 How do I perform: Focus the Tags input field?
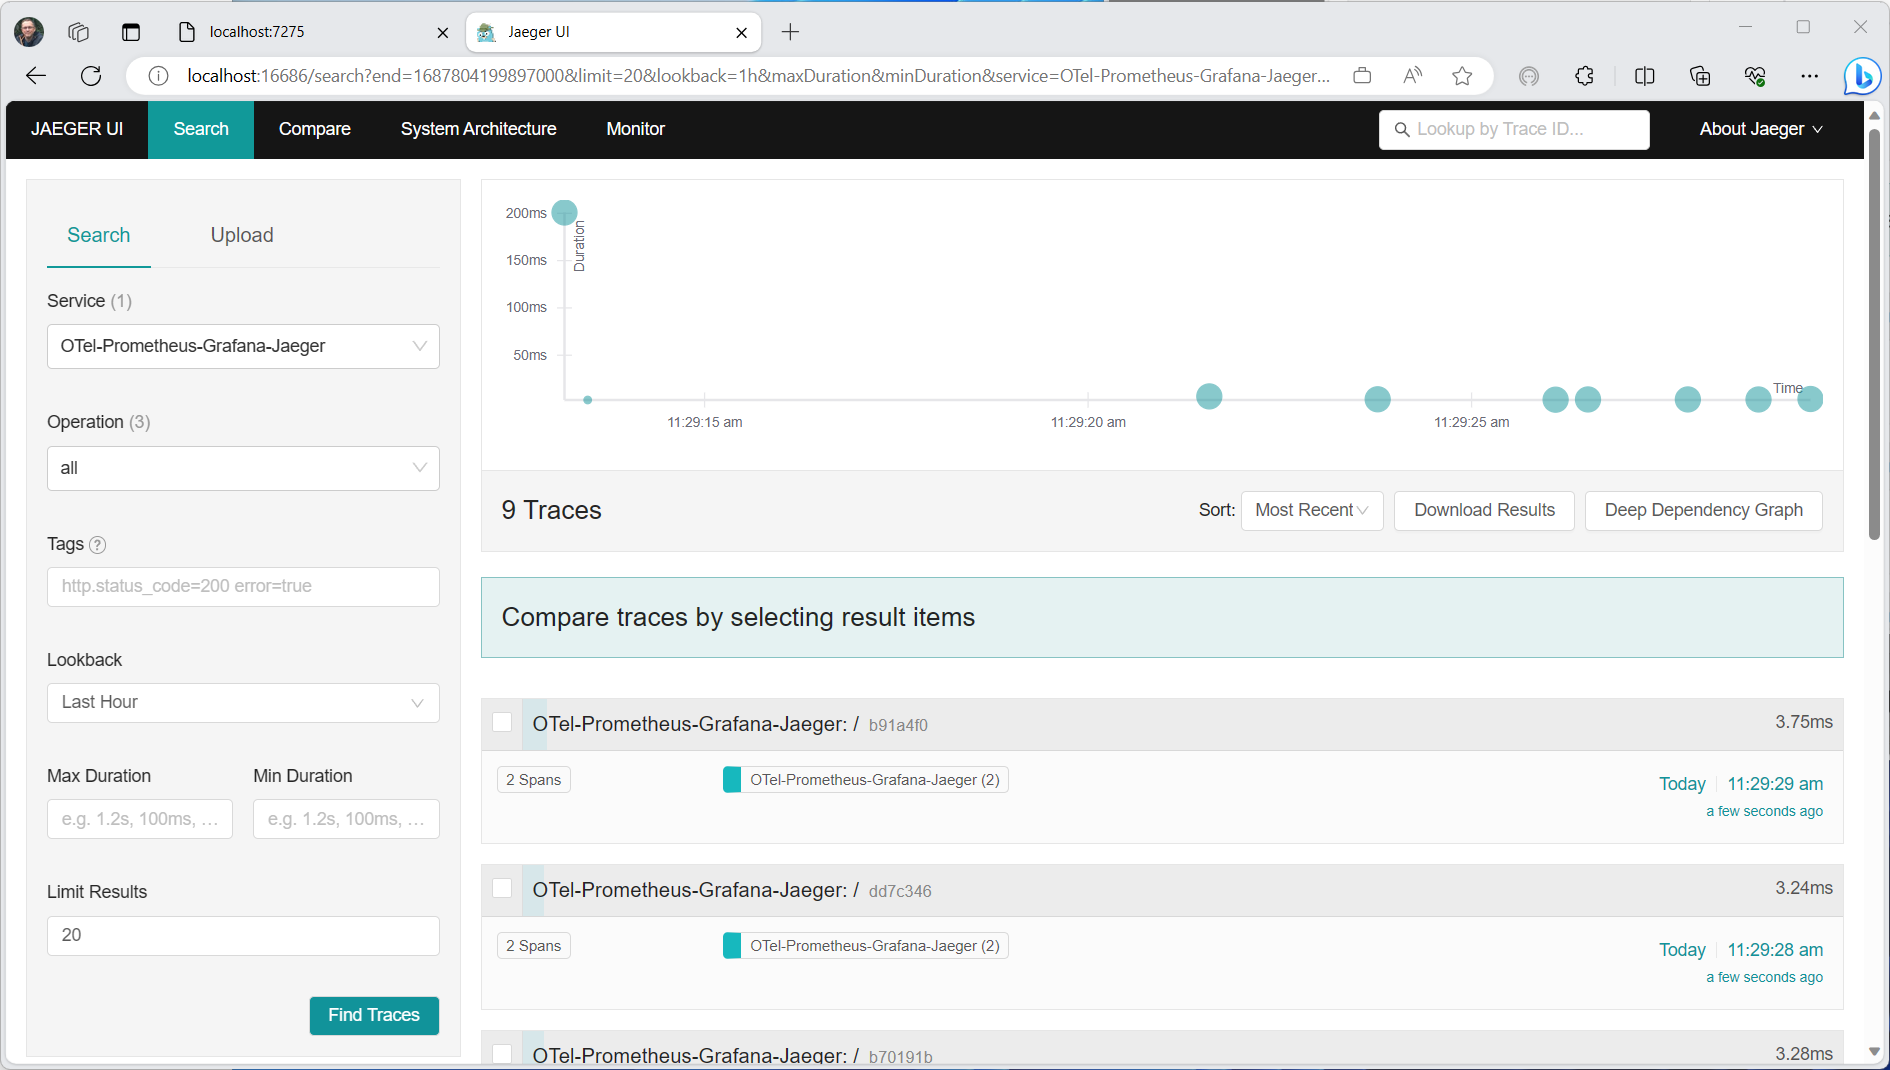point(243,587)
